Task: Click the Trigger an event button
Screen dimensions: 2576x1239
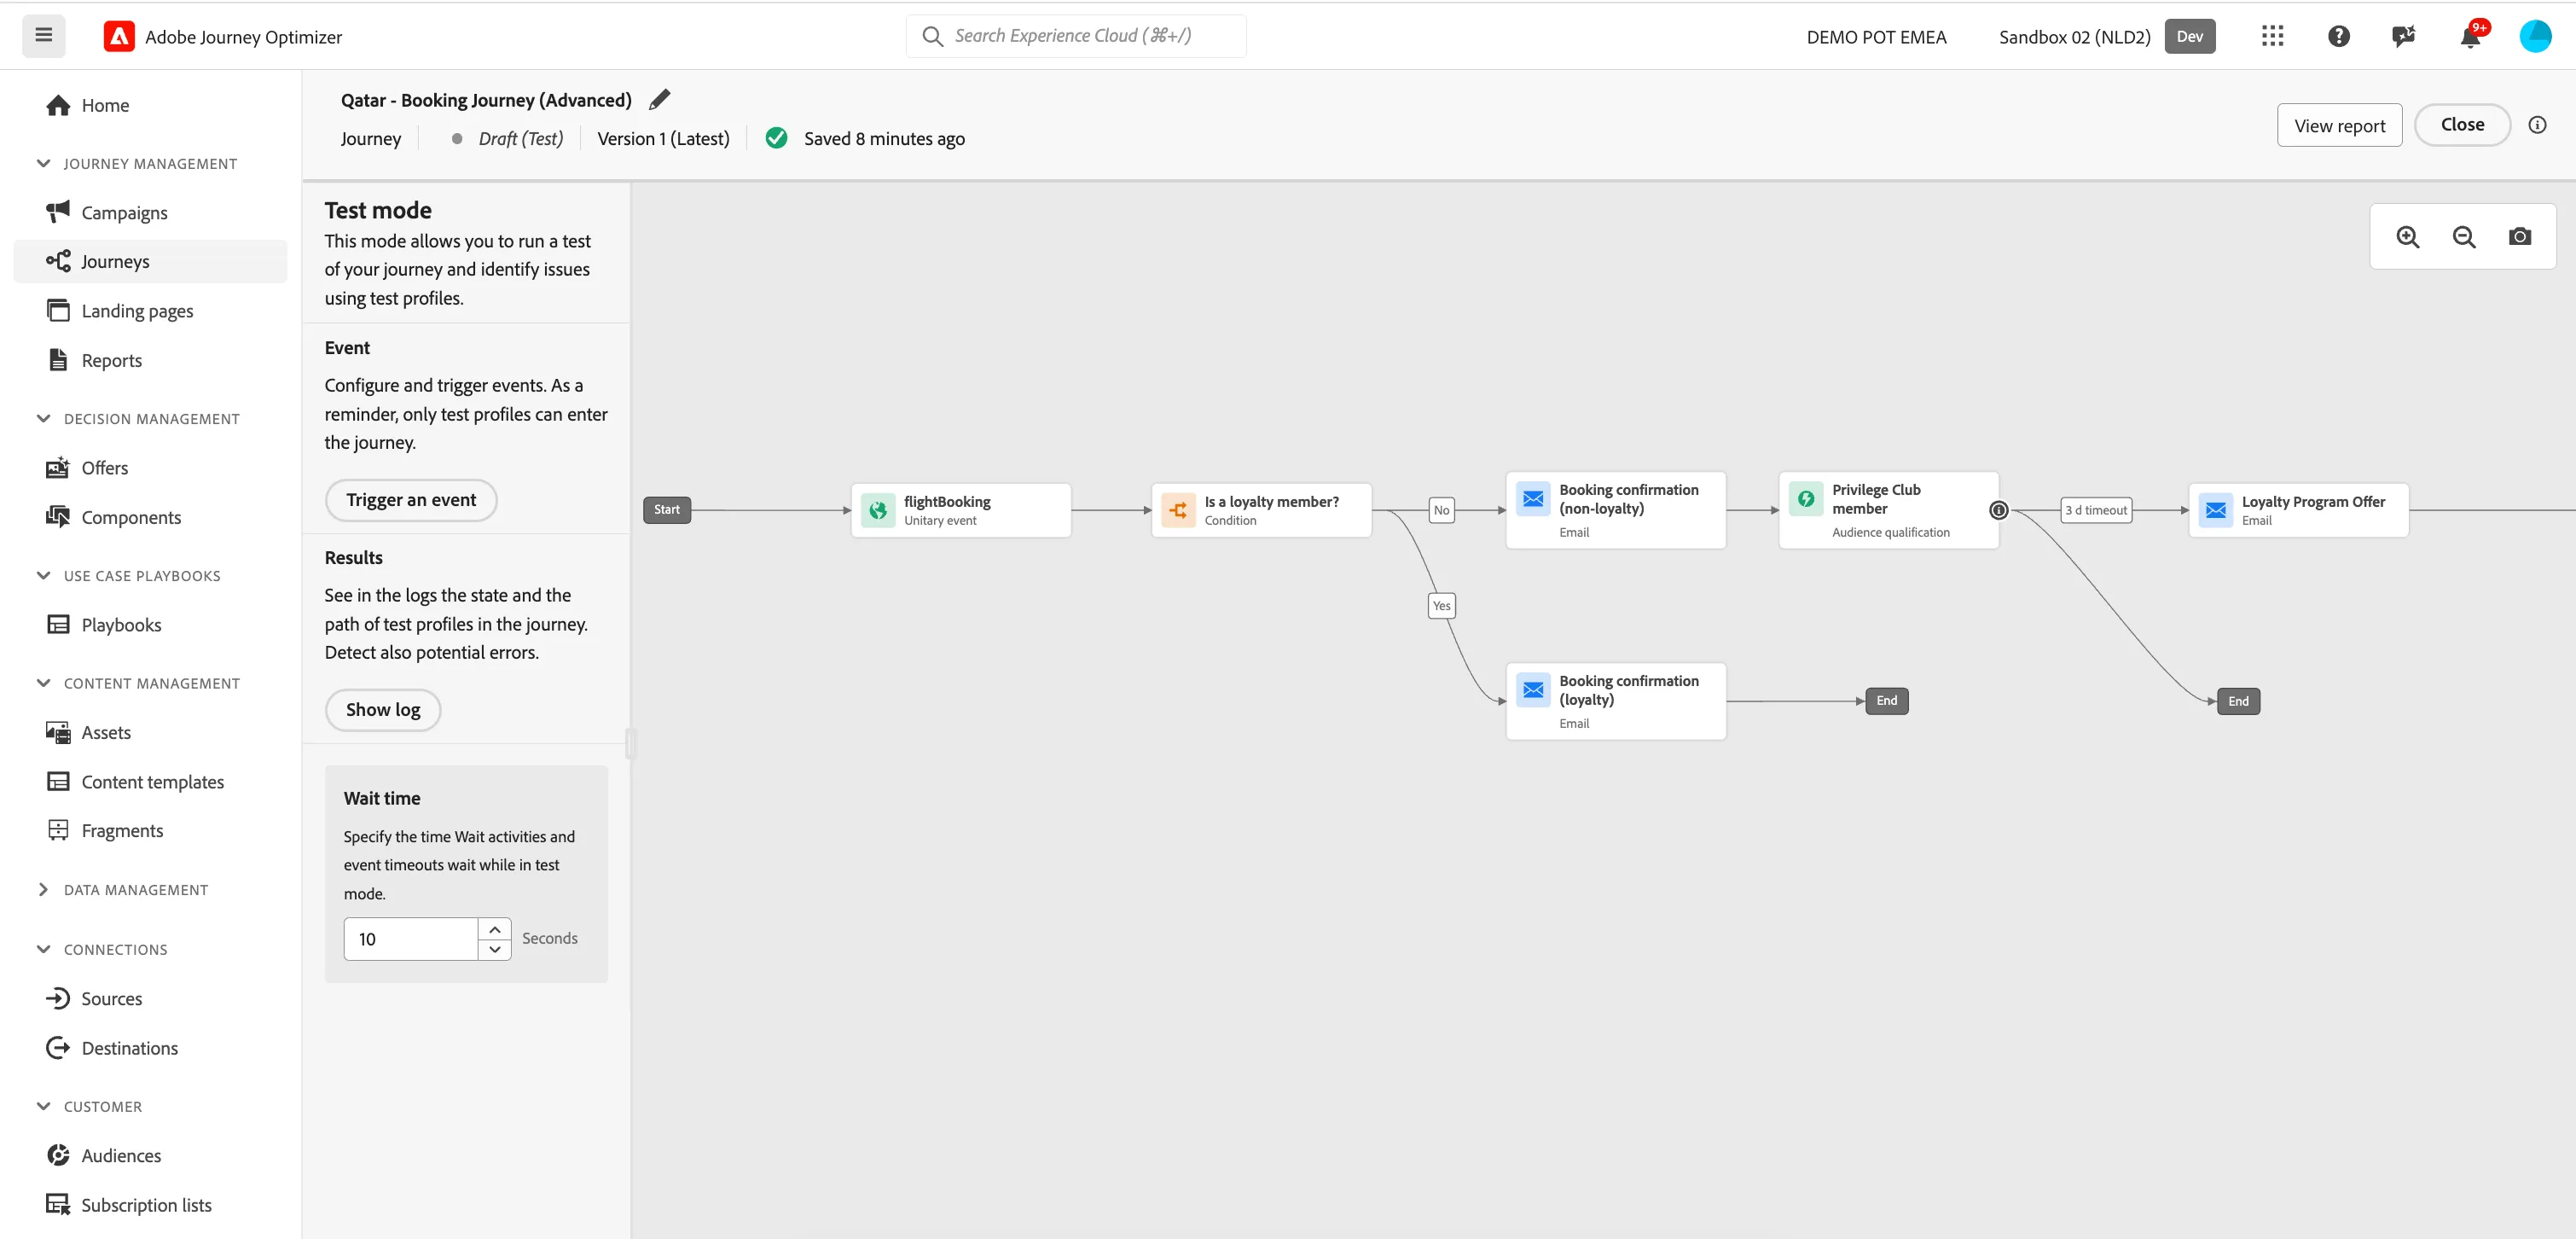Action: (411, 500)
